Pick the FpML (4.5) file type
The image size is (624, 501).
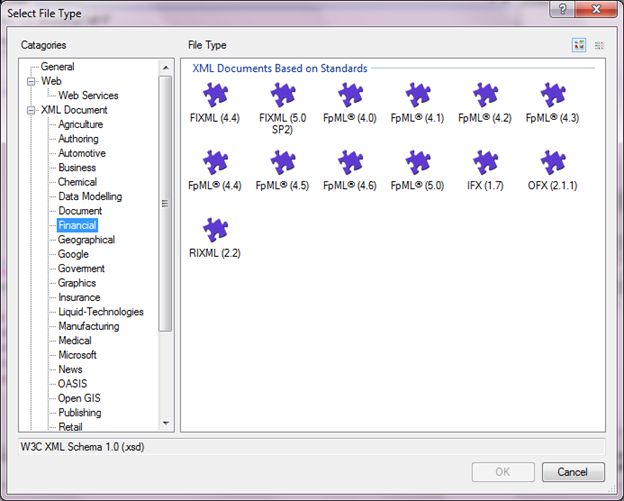click(x=283, y=162)
